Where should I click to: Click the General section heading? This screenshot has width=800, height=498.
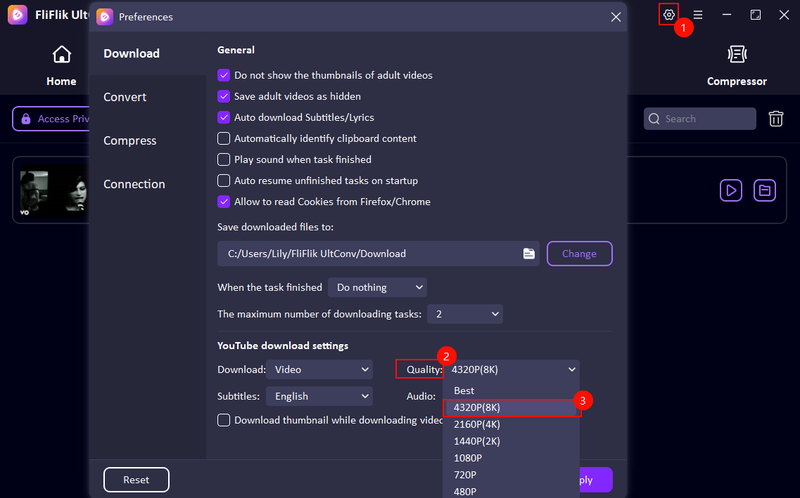coord(236,50)
